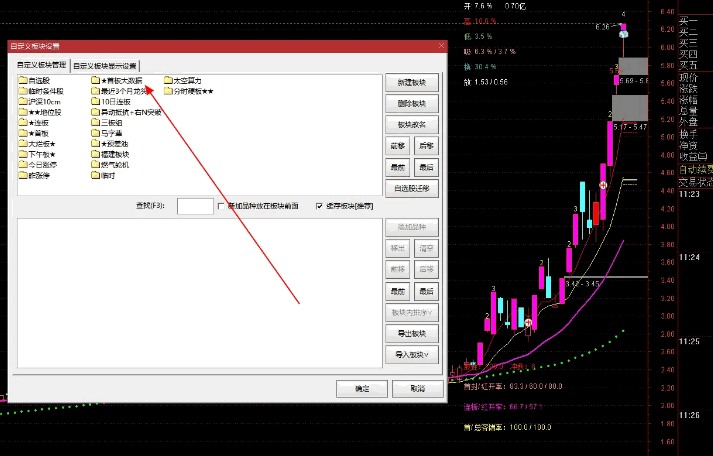The width and height of the screenshot is (713, 456).
Task: Confirm dialog with 确定 button
Action: 362,389
